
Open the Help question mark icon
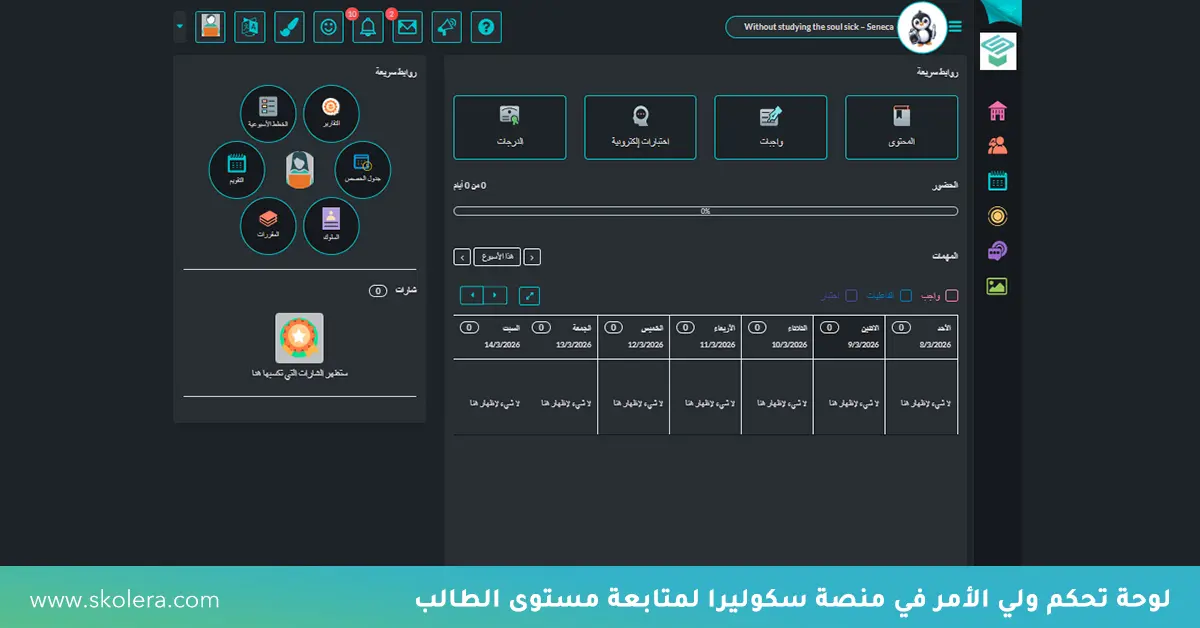(486, 27)
